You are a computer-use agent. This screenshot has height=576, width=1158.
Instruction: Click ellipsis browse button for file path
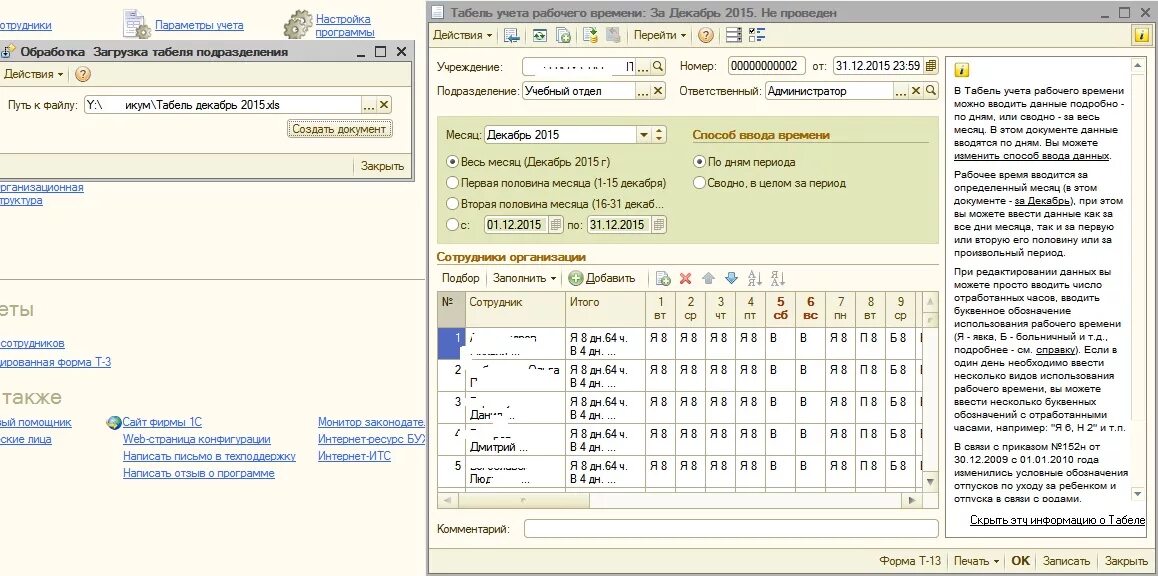pyautogui.click(x=369, y=105)
